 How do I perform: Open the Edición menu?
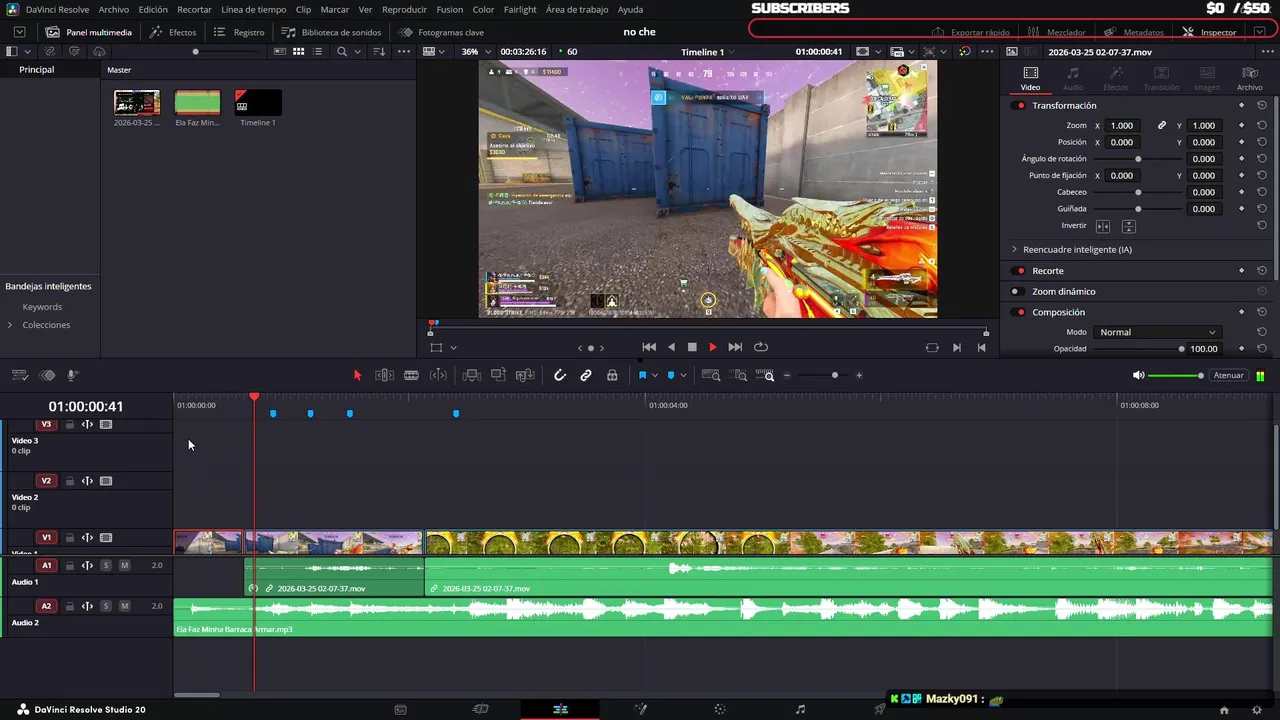(x=153, y=9)
